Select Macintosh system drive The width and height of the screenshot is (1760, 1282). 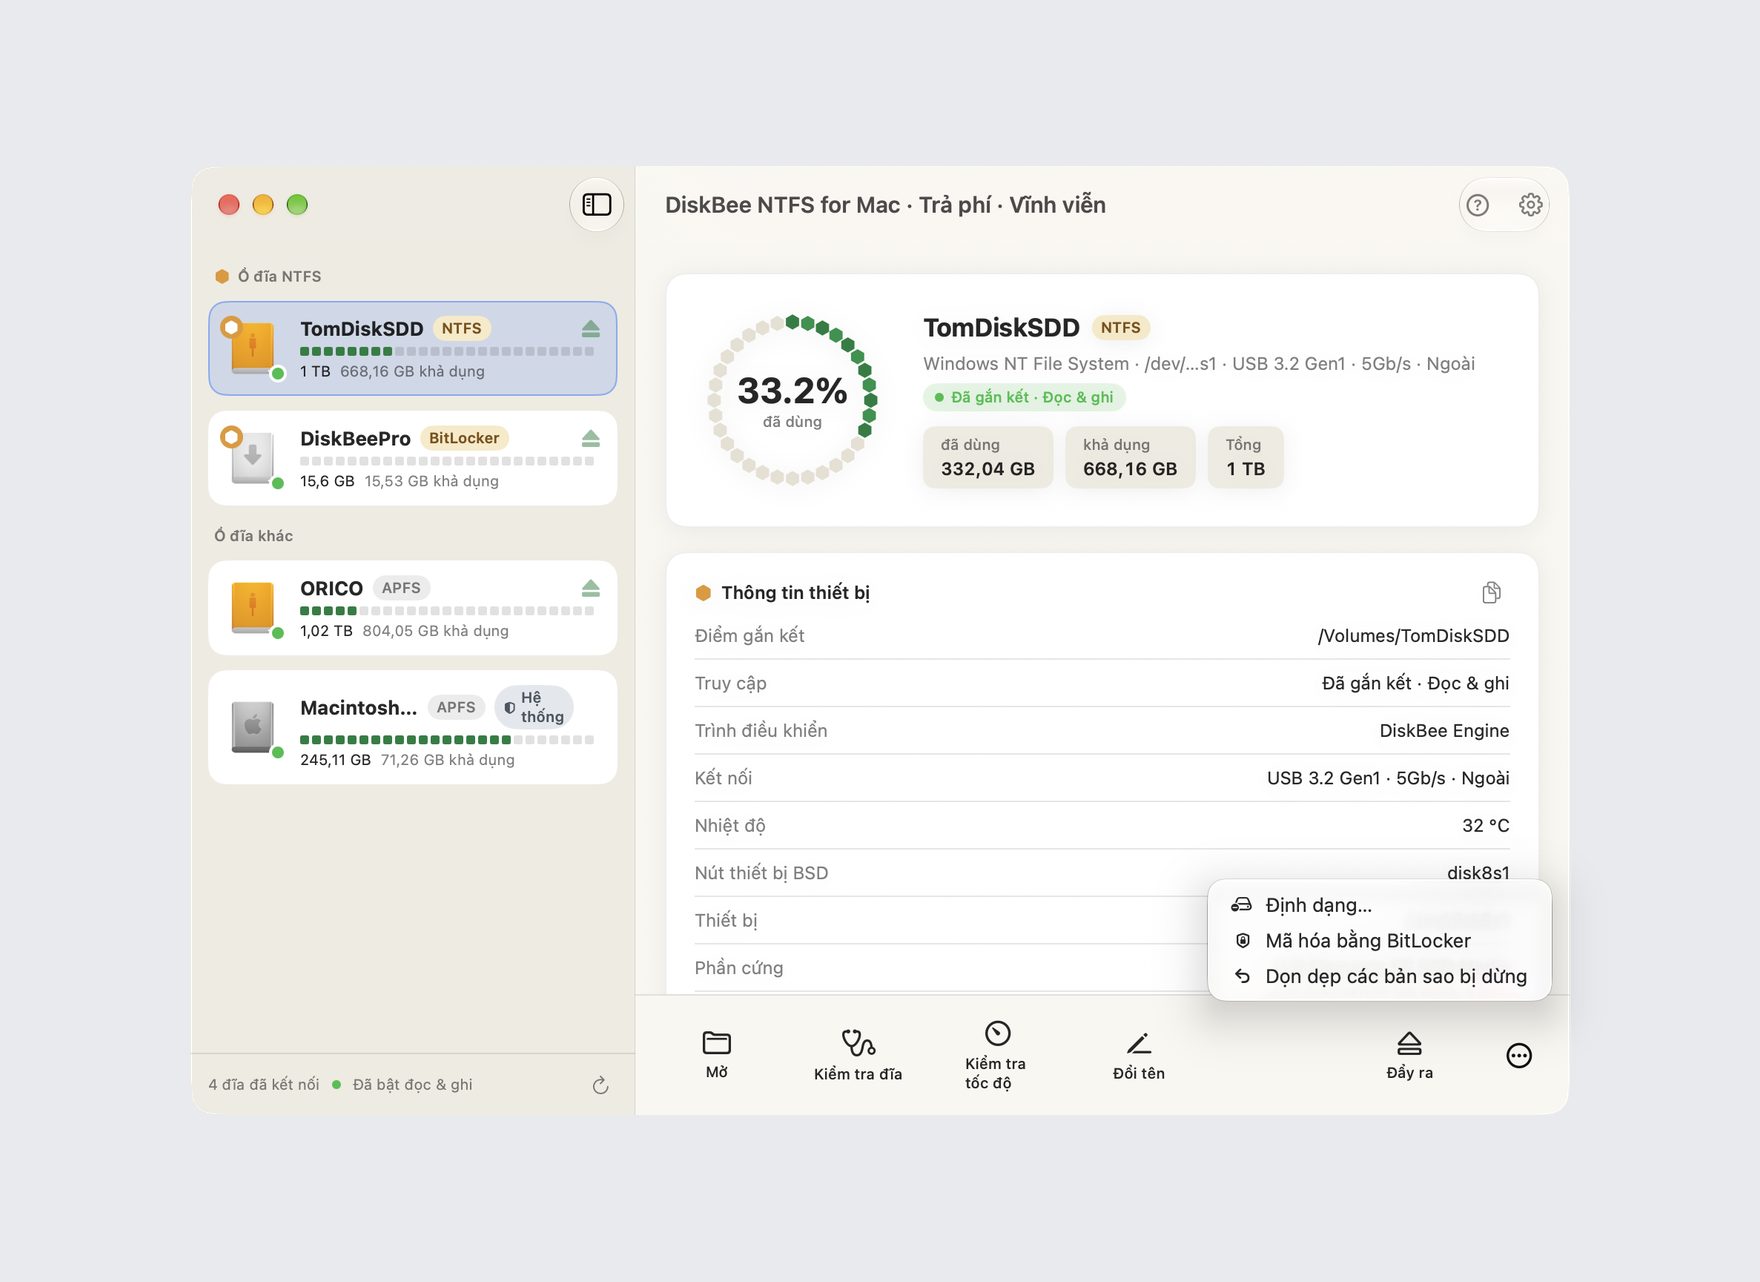pyautogui.click(x=413, y=727)
